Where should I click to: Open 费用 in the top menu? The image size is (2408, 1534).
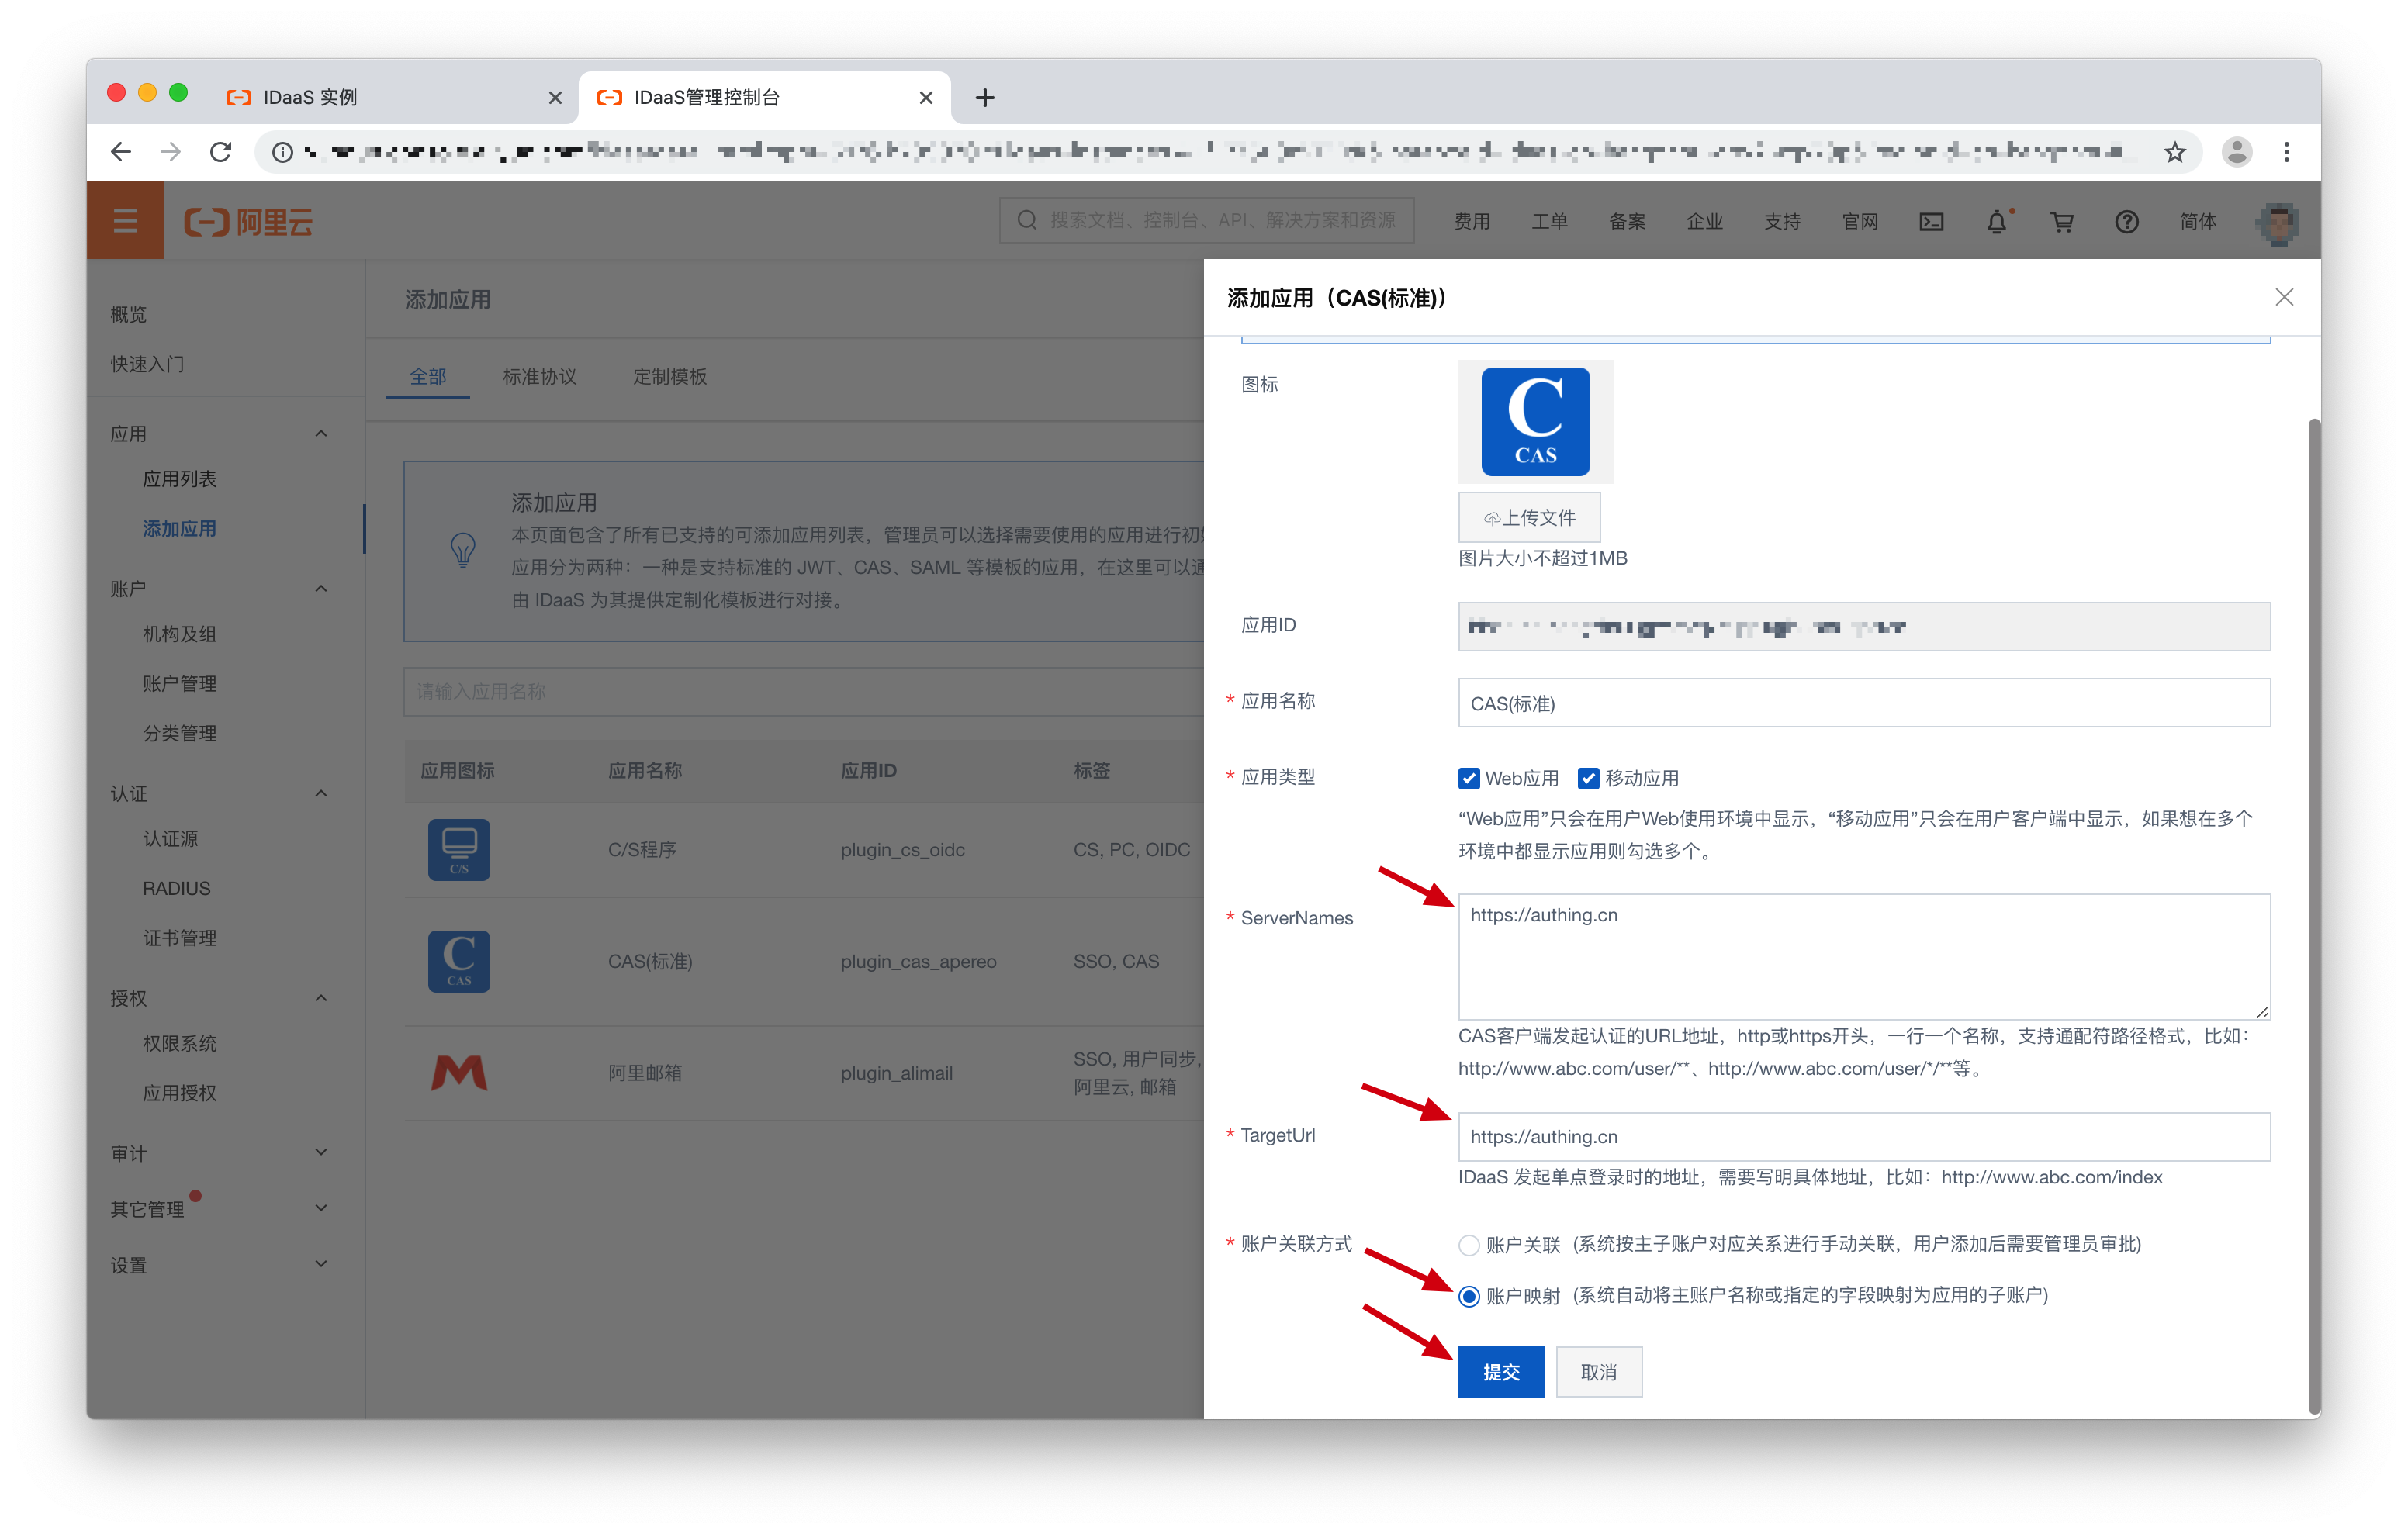click(1471, 222)
